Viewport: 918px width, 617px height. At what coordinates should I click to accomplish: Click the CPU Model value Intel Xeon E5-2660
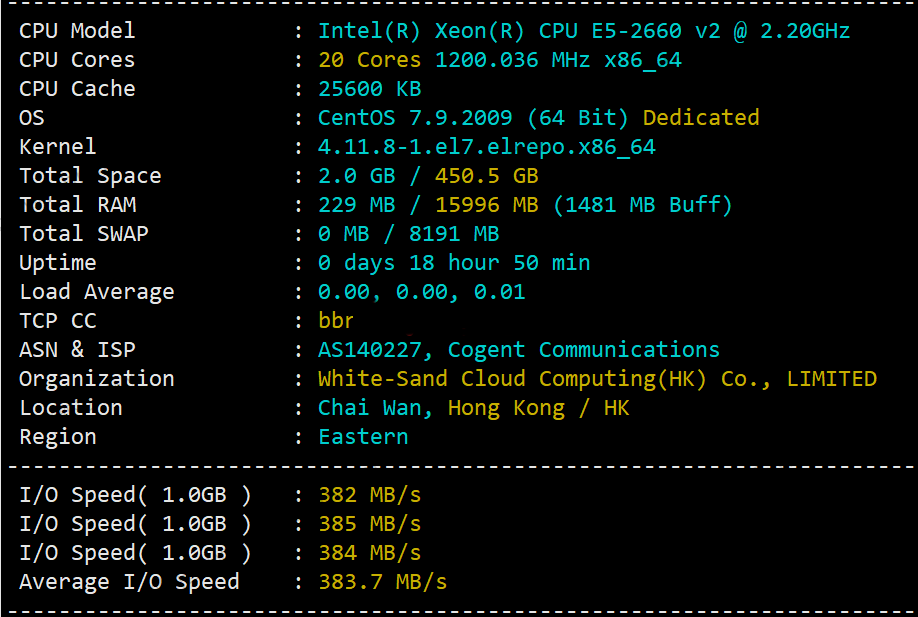[x=583, y=31]
